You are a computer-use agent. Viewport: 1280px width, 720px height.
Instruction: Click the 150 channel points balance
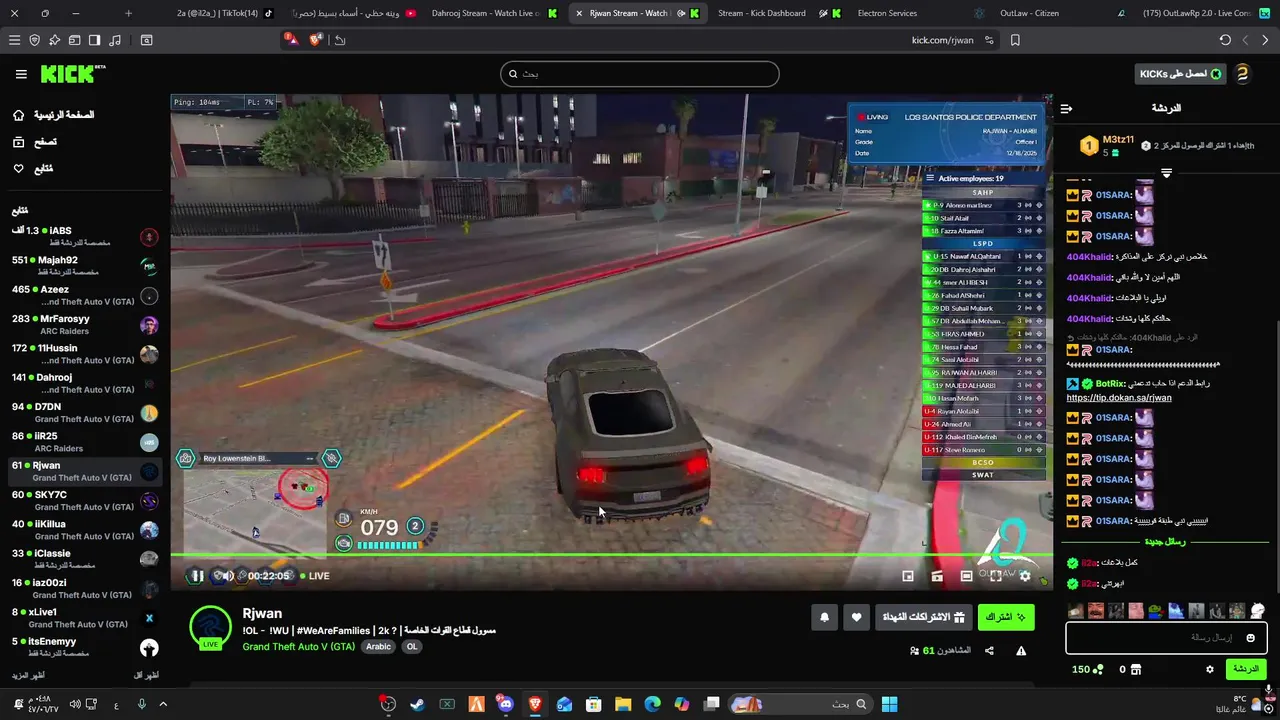point(1087,670)
